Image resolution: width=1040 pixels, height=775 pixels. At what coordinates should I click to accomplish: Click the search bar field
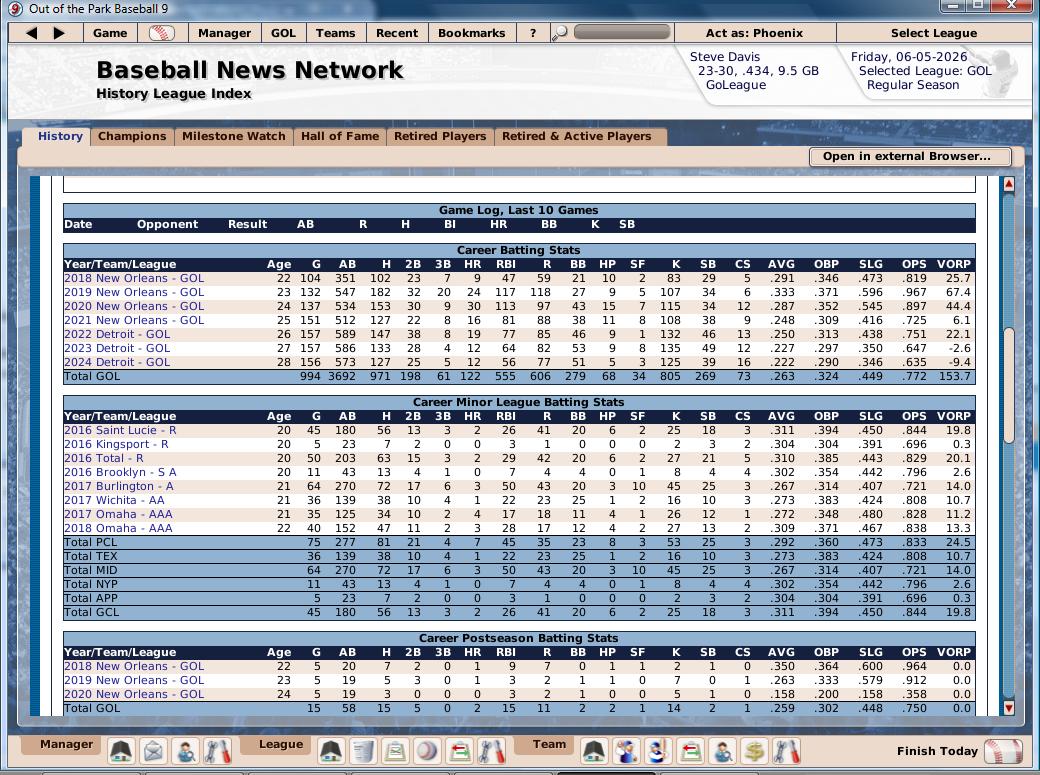click(x=621, y=33)
